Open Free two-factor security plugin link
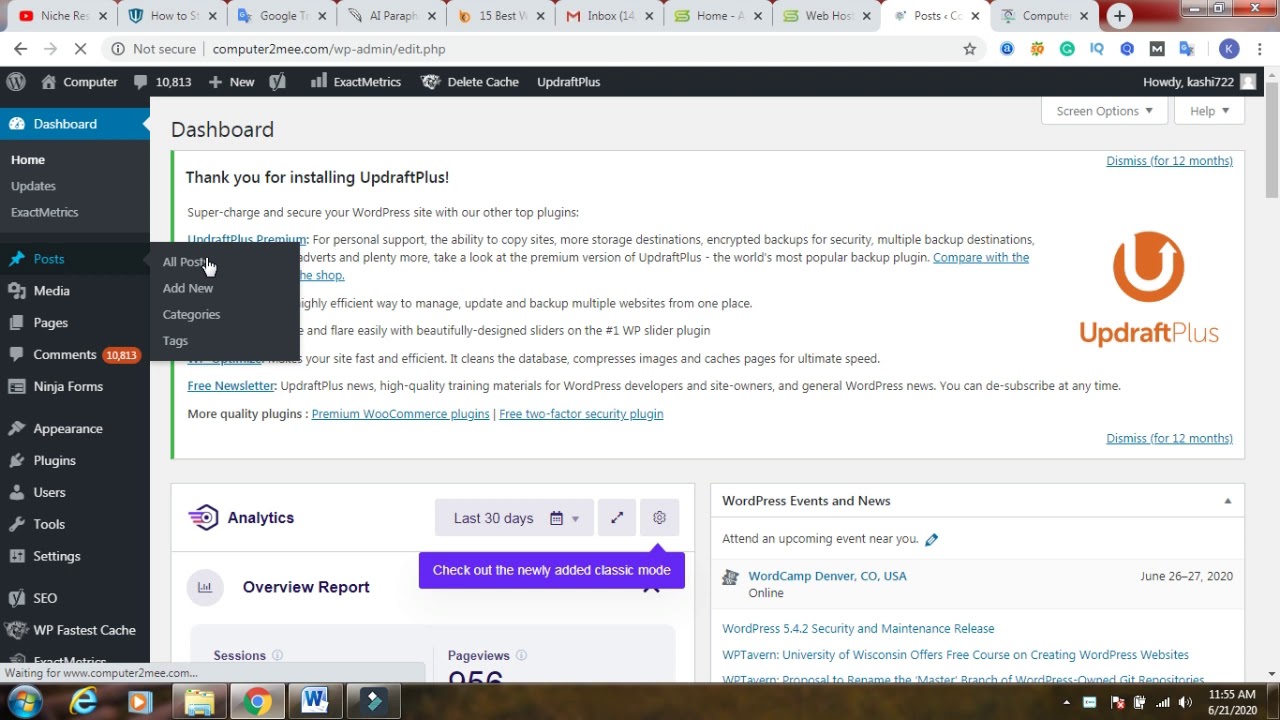1280x720 pixels. (x=581, y=414)
